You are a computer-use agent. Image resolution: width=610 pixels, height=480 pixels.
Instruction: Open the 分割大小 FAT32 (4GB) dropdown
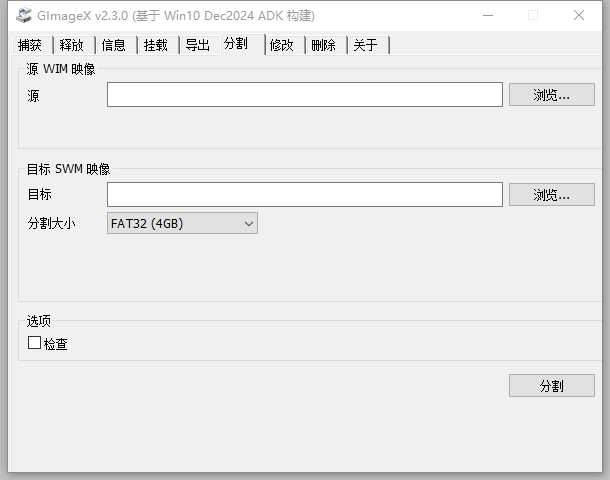(x=182, y=223)
